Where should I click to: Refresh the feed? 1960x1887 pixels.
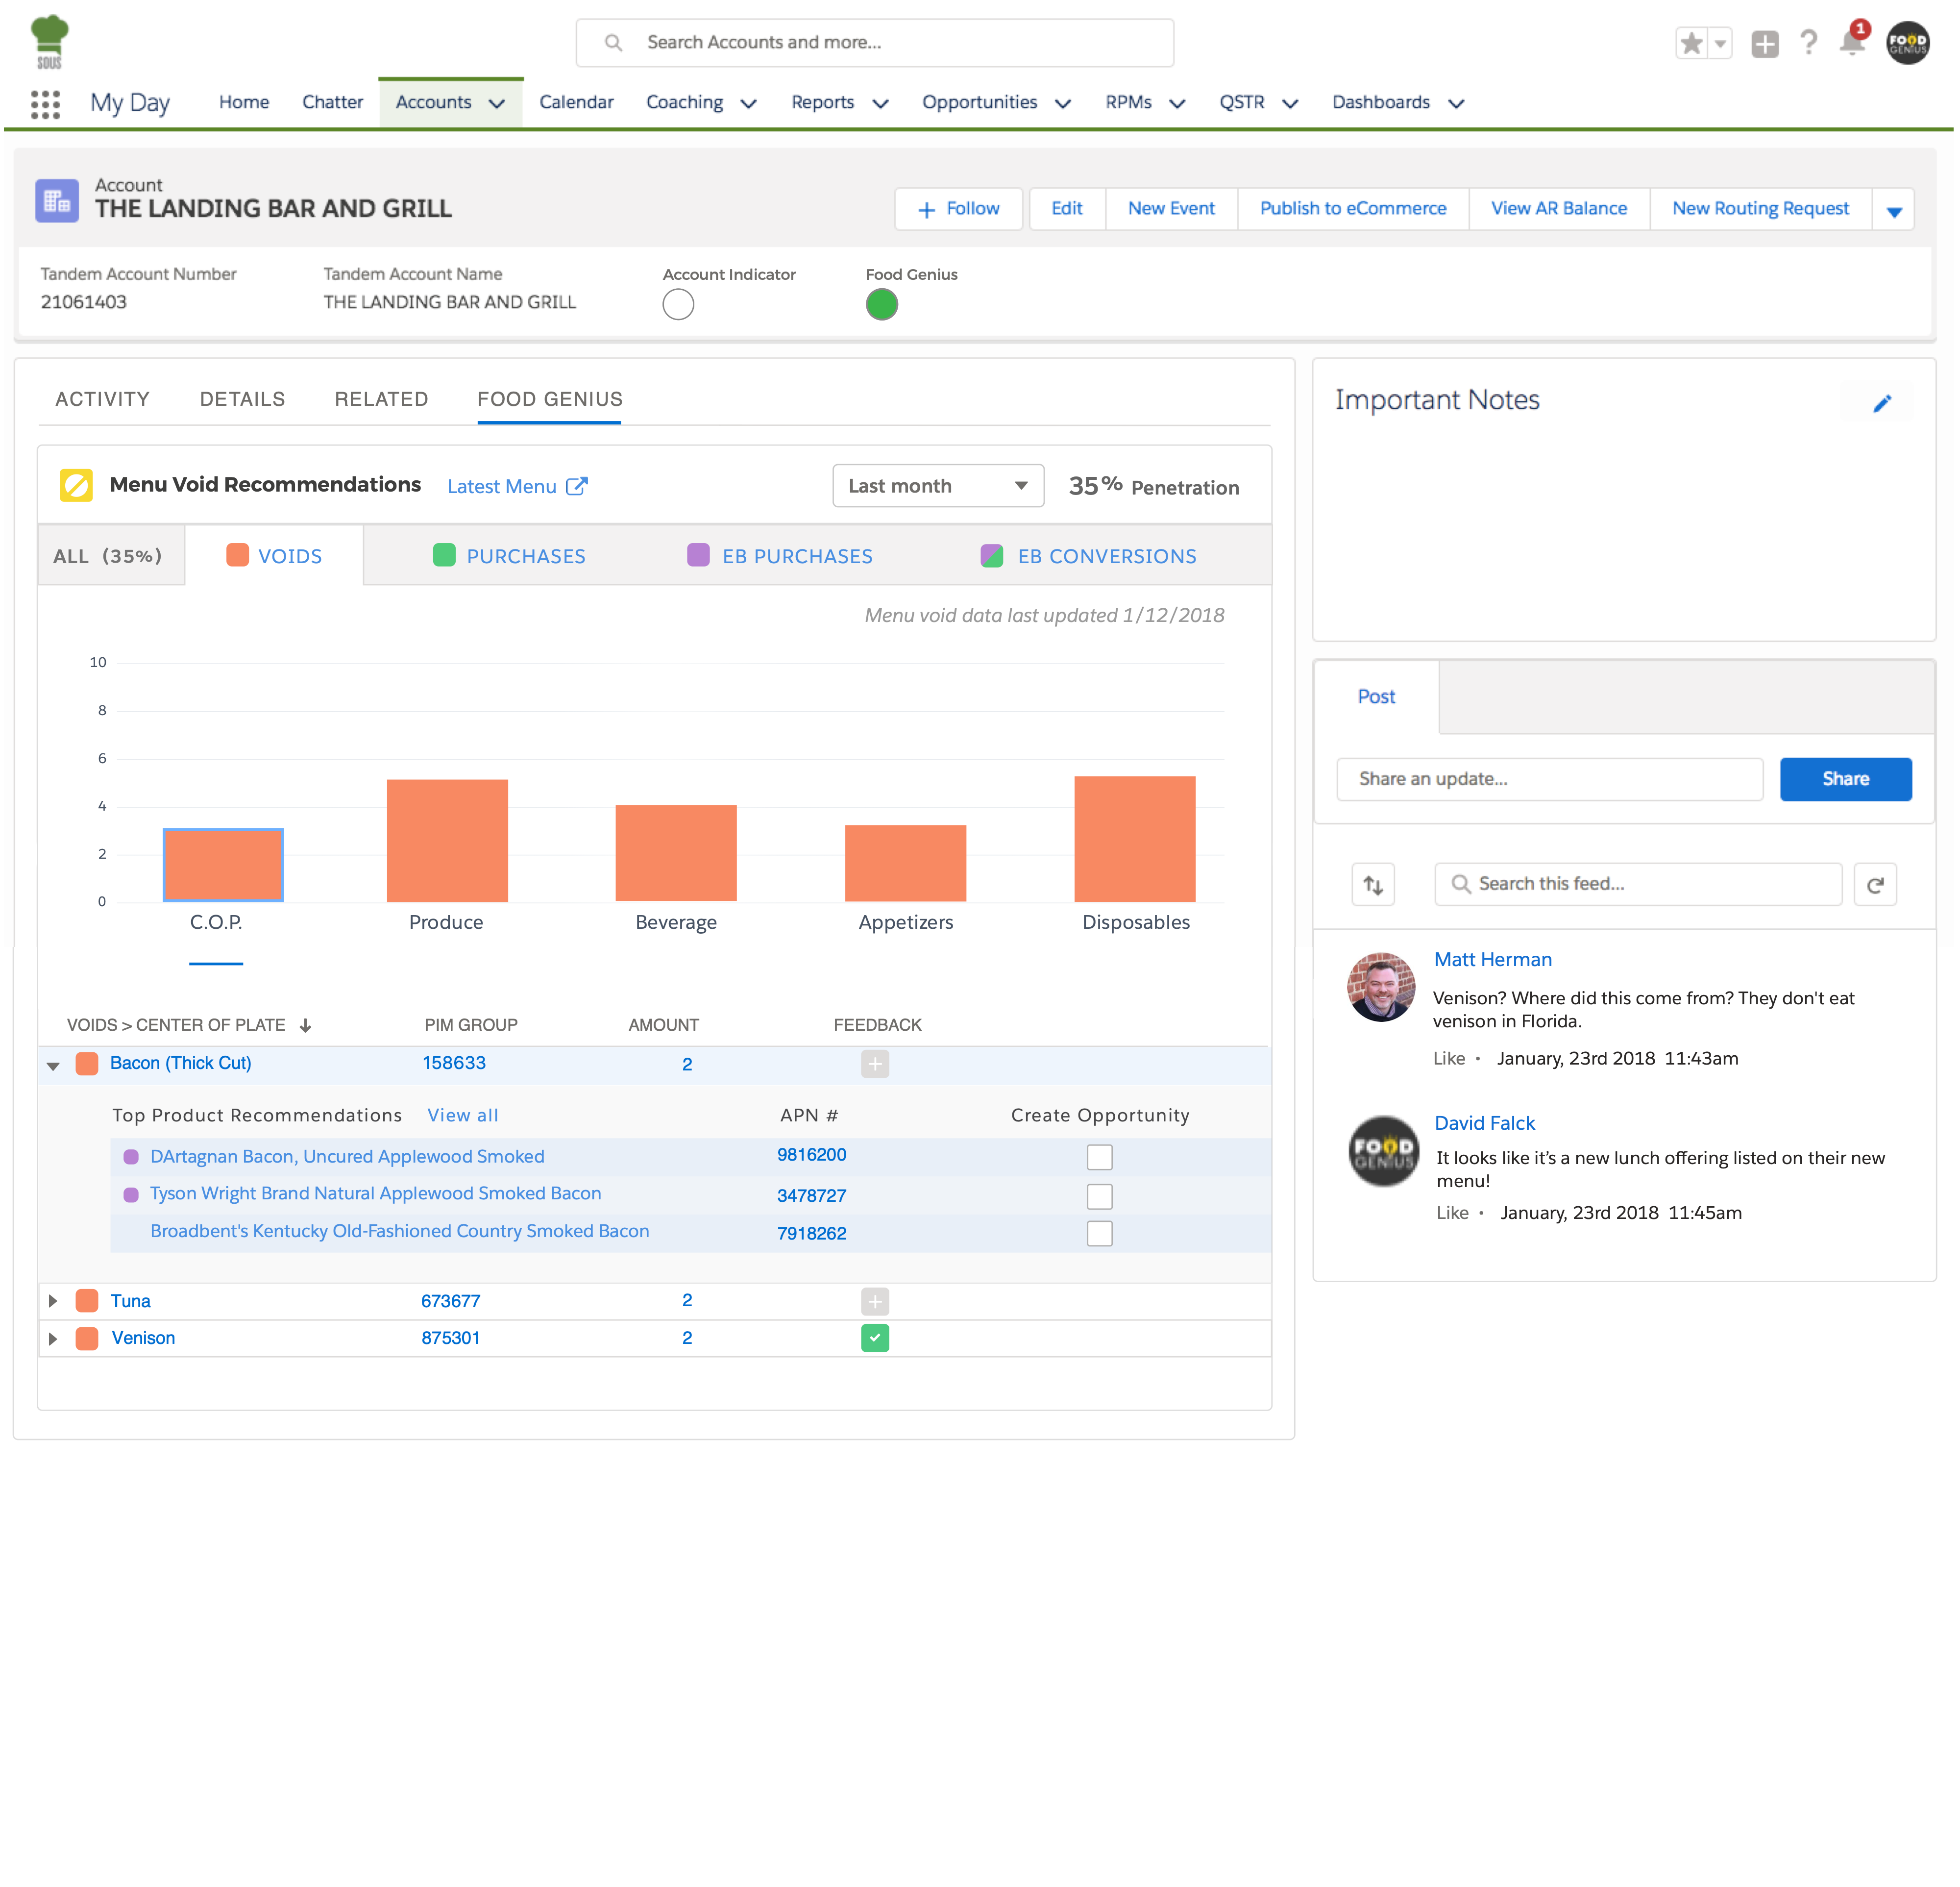coord(1875,884)
